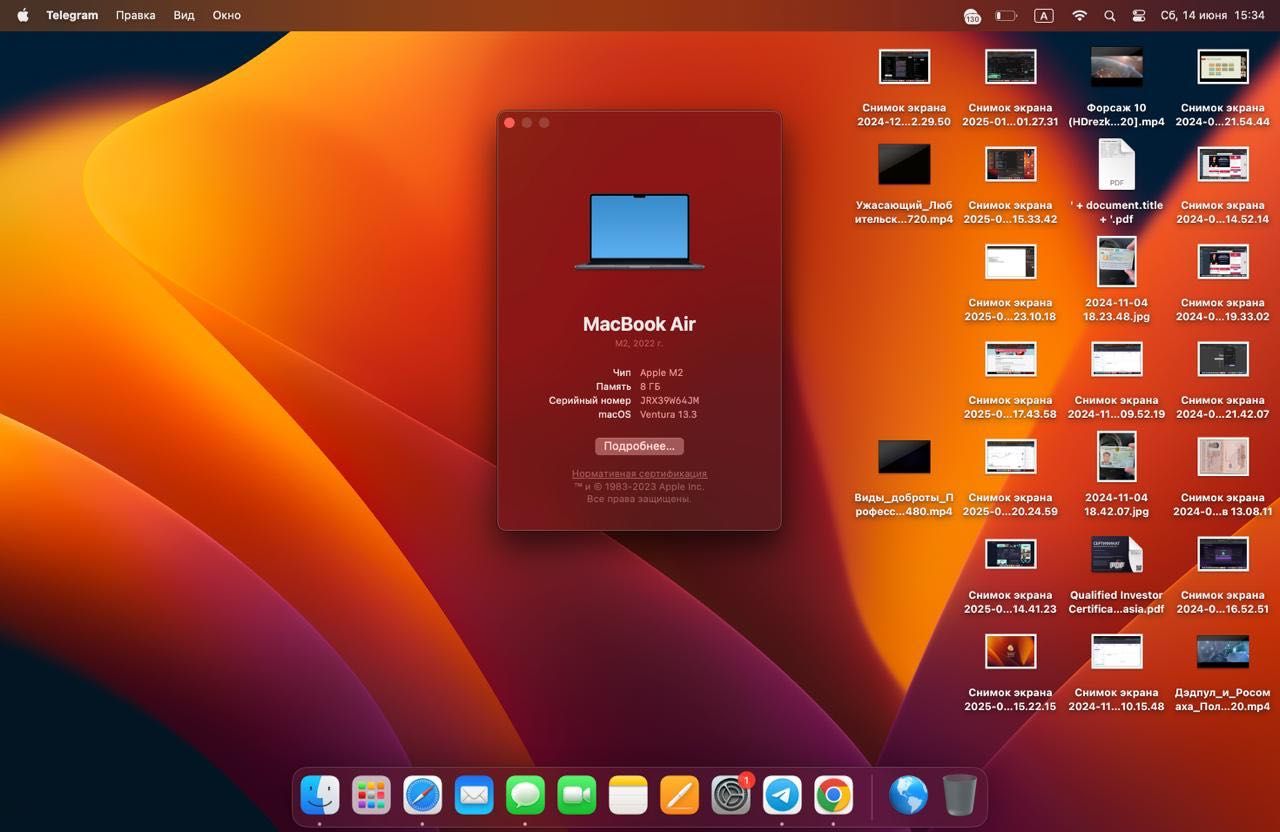Select video Ужасающий_Любительск...720.mp4

pos(904,185)
